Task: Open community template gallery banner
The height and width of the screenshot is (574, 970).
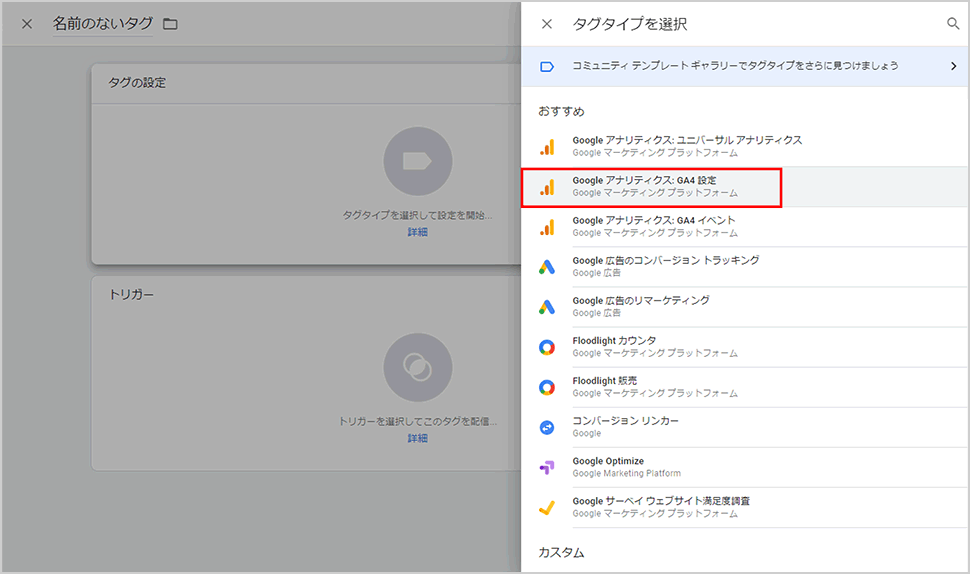Action: pyautogui.click(x=745, y=66)
